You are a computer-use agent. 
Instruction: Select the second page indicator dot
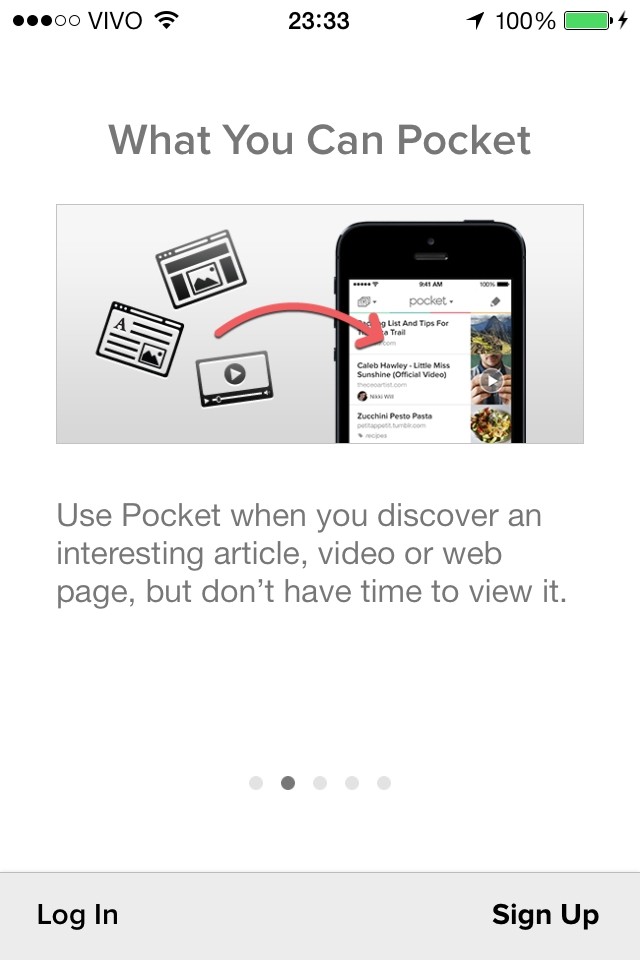click(288, 782)
